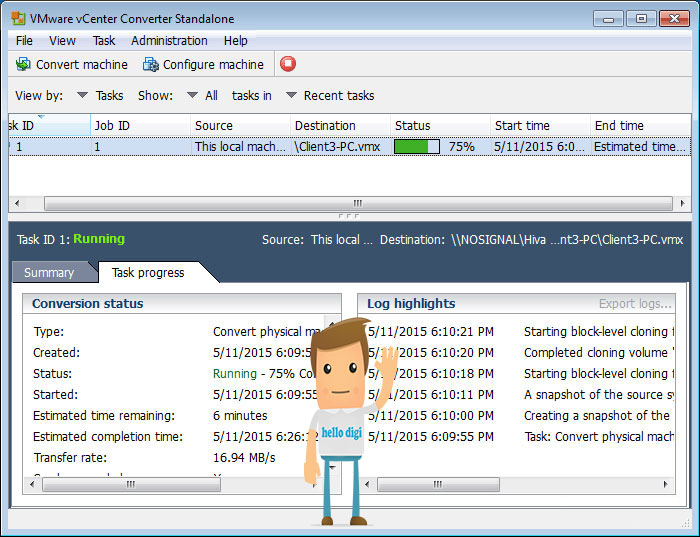Open the View menu
This screenshot has width=700, height=537.
pos(62,41)
